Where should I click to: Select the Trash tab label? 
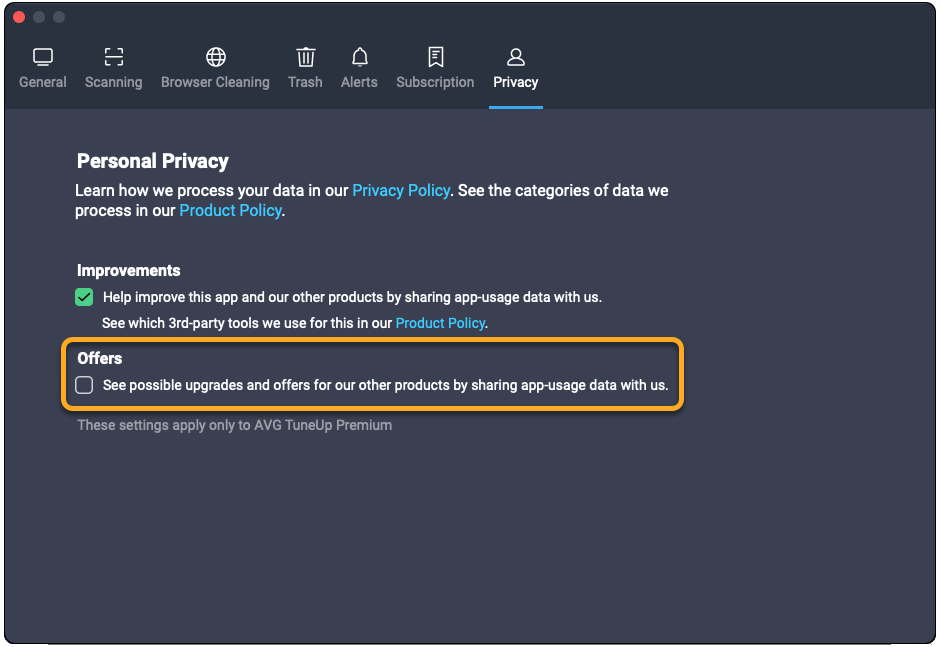(x=305, y=82)
